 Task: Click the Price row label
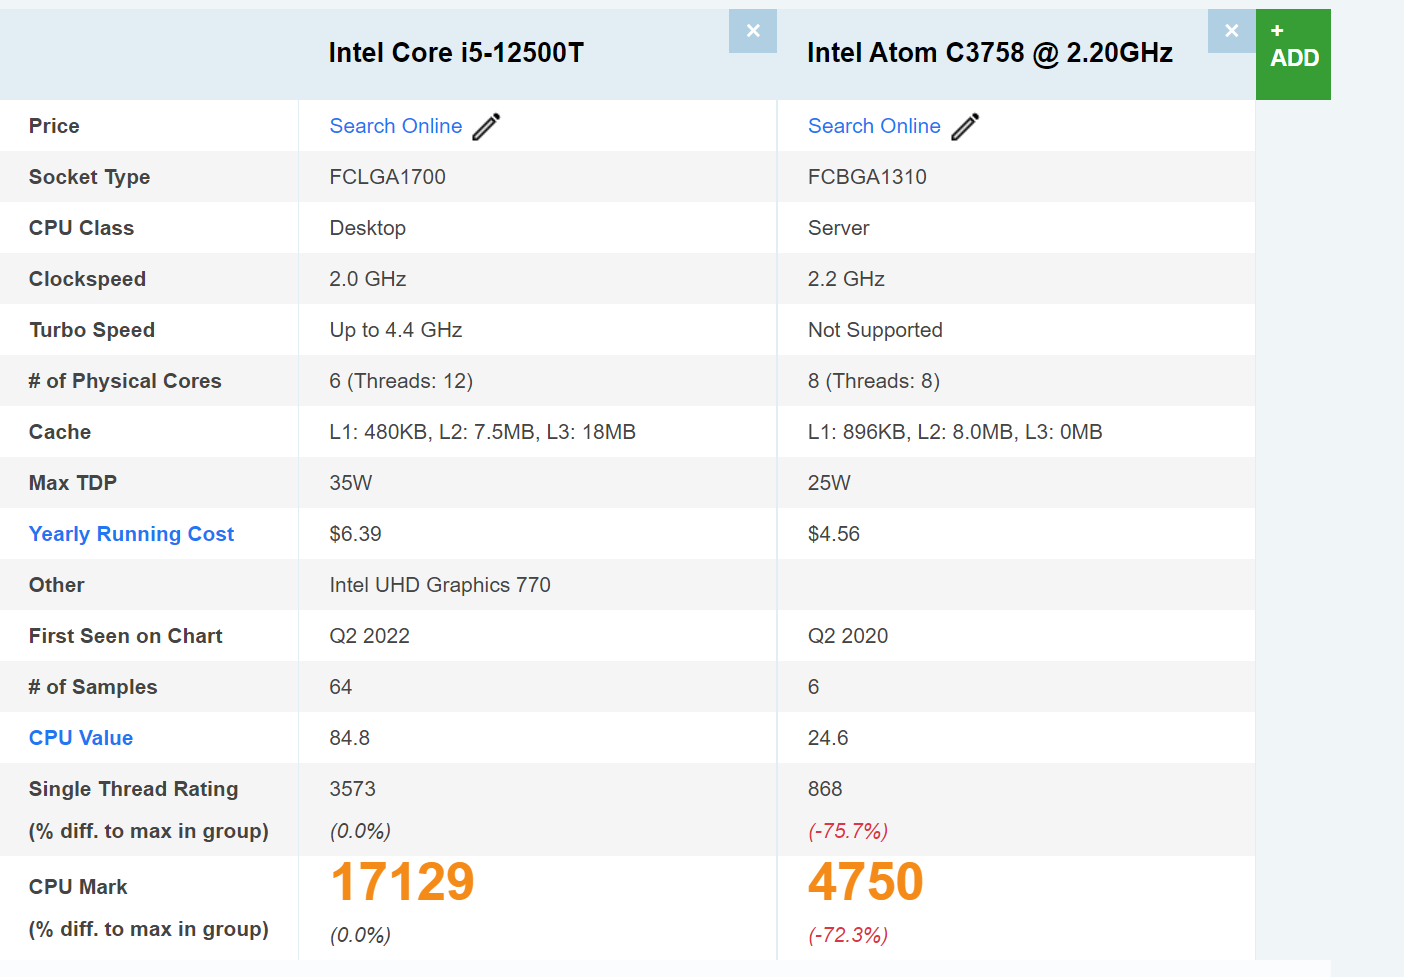pyautogui.click(x=54, y=126)
